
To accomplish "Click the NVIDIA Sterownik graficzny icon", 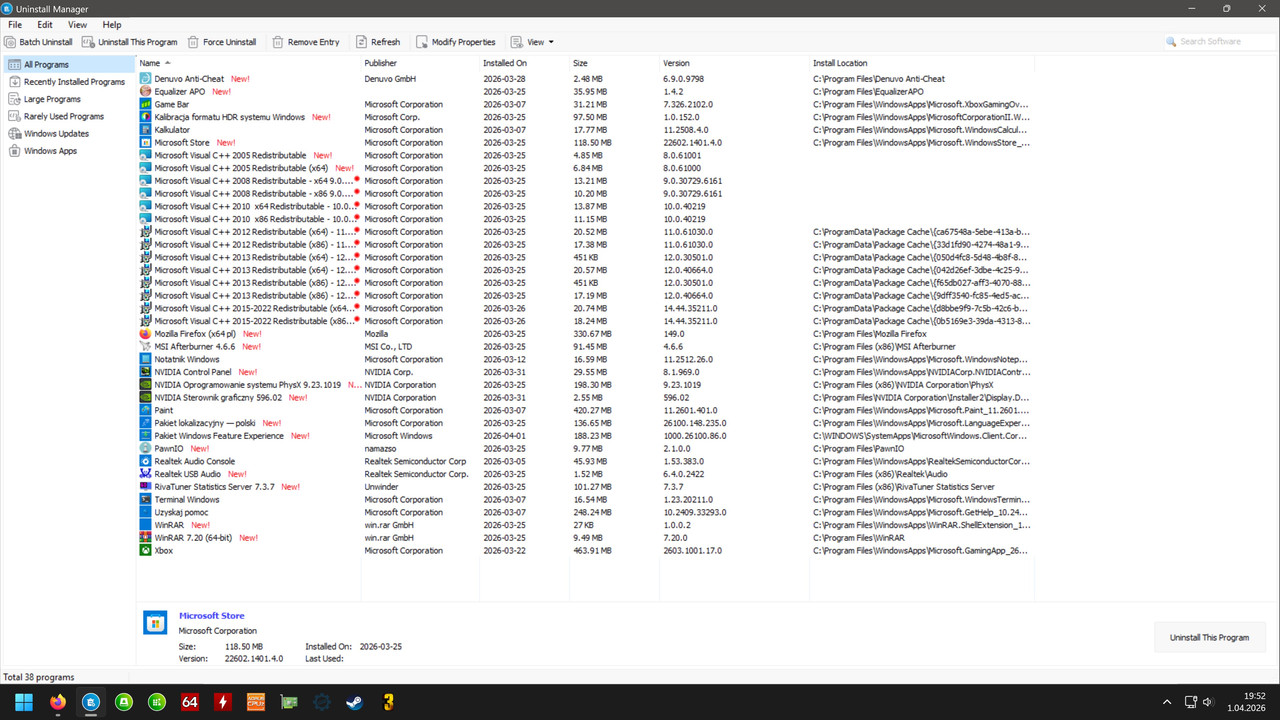I will coord(146,397).
